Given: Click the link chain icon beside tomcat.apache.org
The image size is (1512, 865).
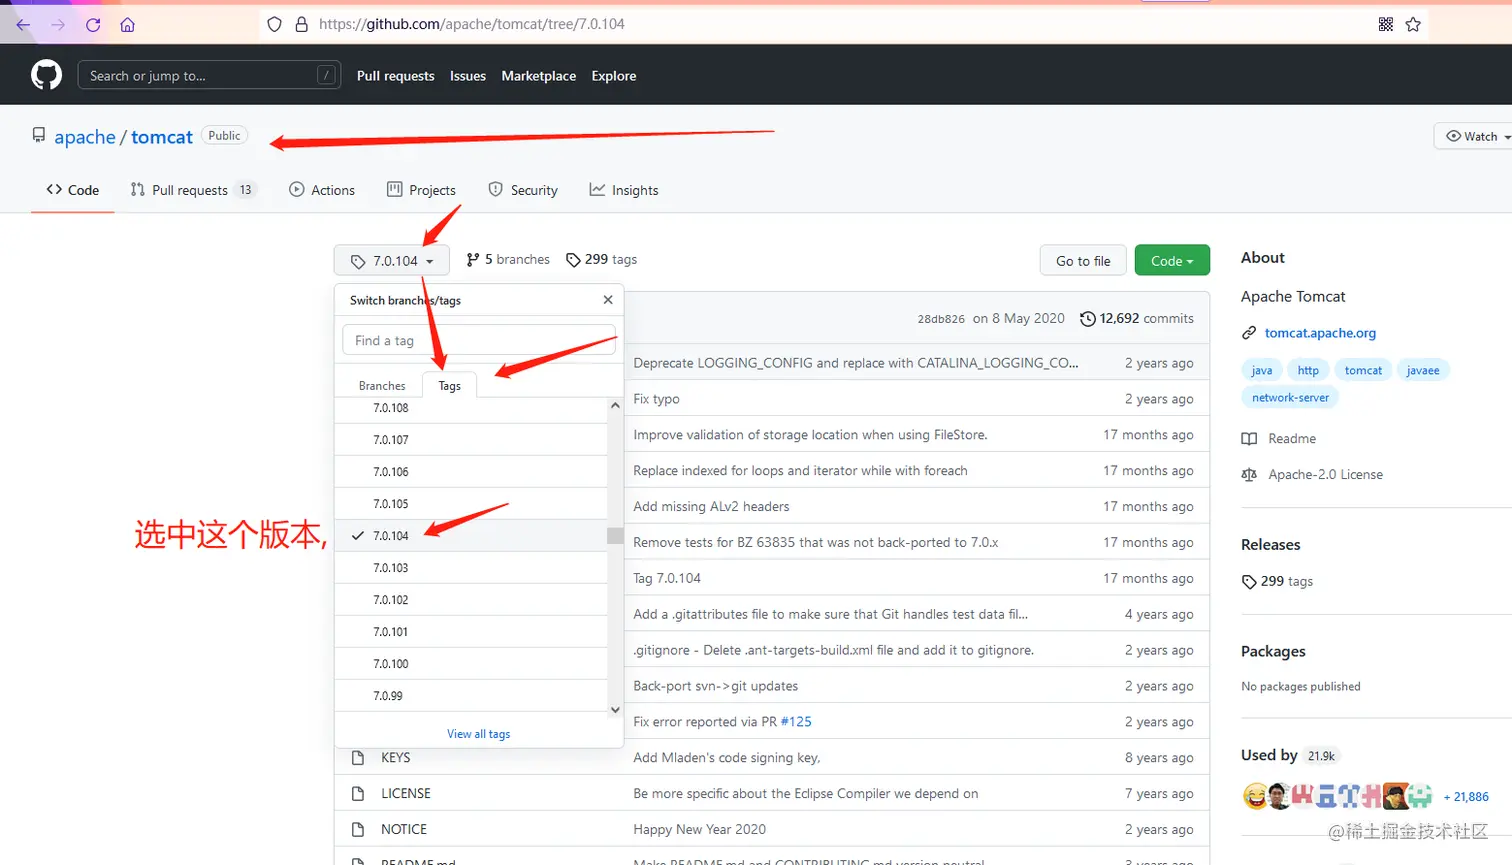Looking at the screenshot, I should coord(1249,333).
